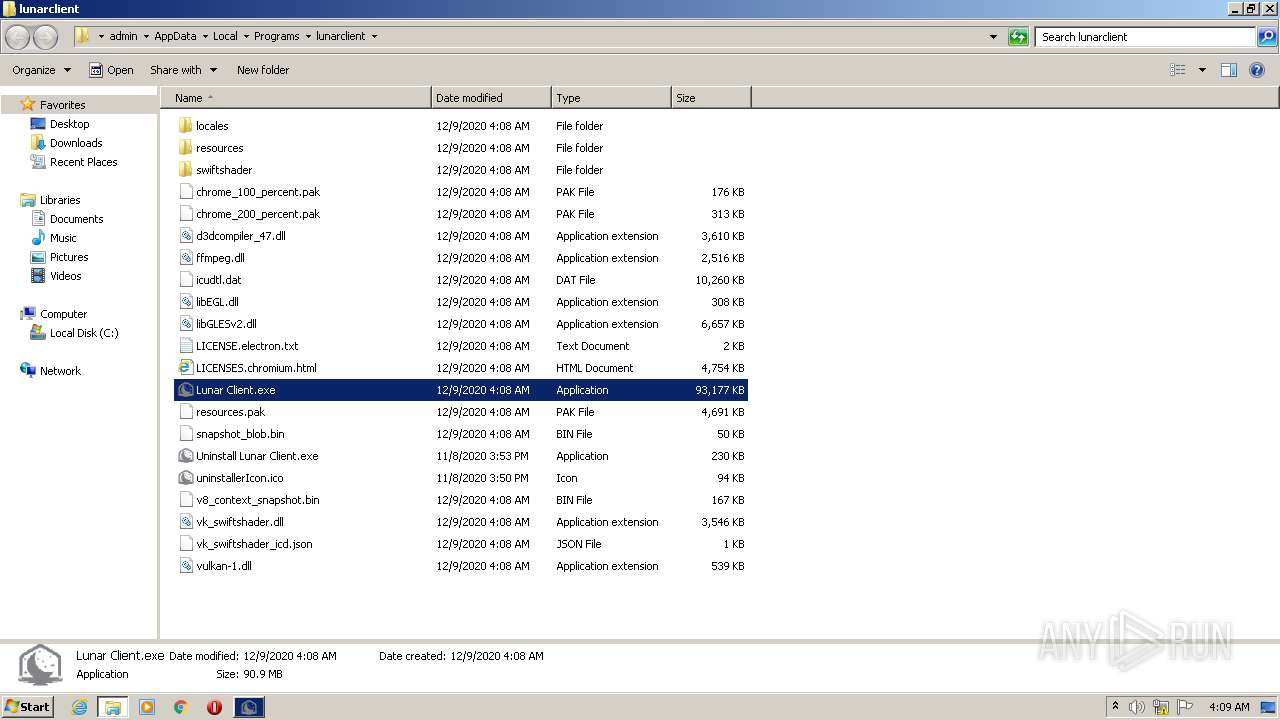Image resolution: width=1280 pixels, height=720 pixels.
Task: Click the Start button
Action: click(x=28, y=707)
